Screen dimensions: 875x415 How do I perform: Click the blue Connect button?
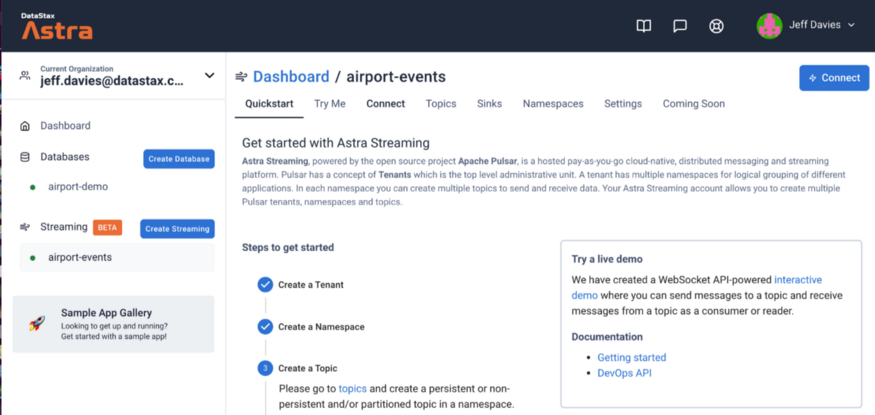pyautogui.click(x=834, y=78)
